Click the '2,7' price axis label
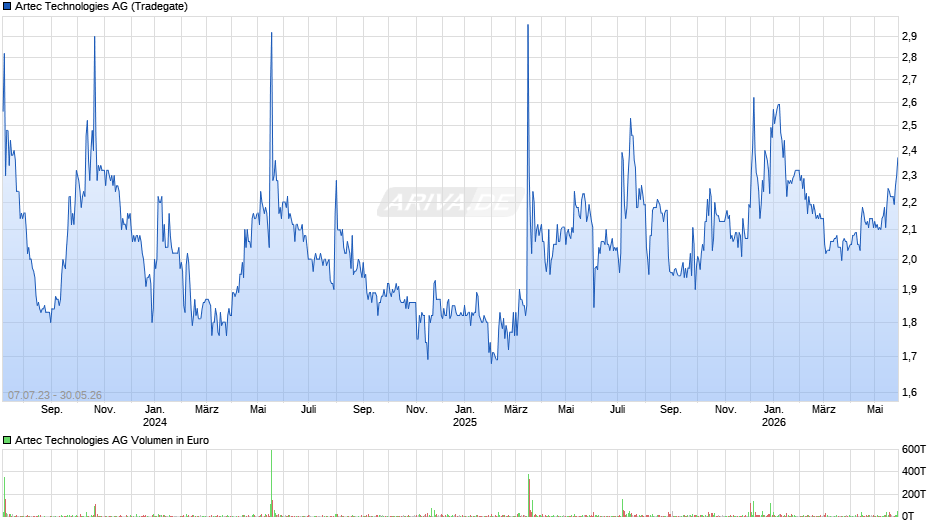 tap(909, 80)
